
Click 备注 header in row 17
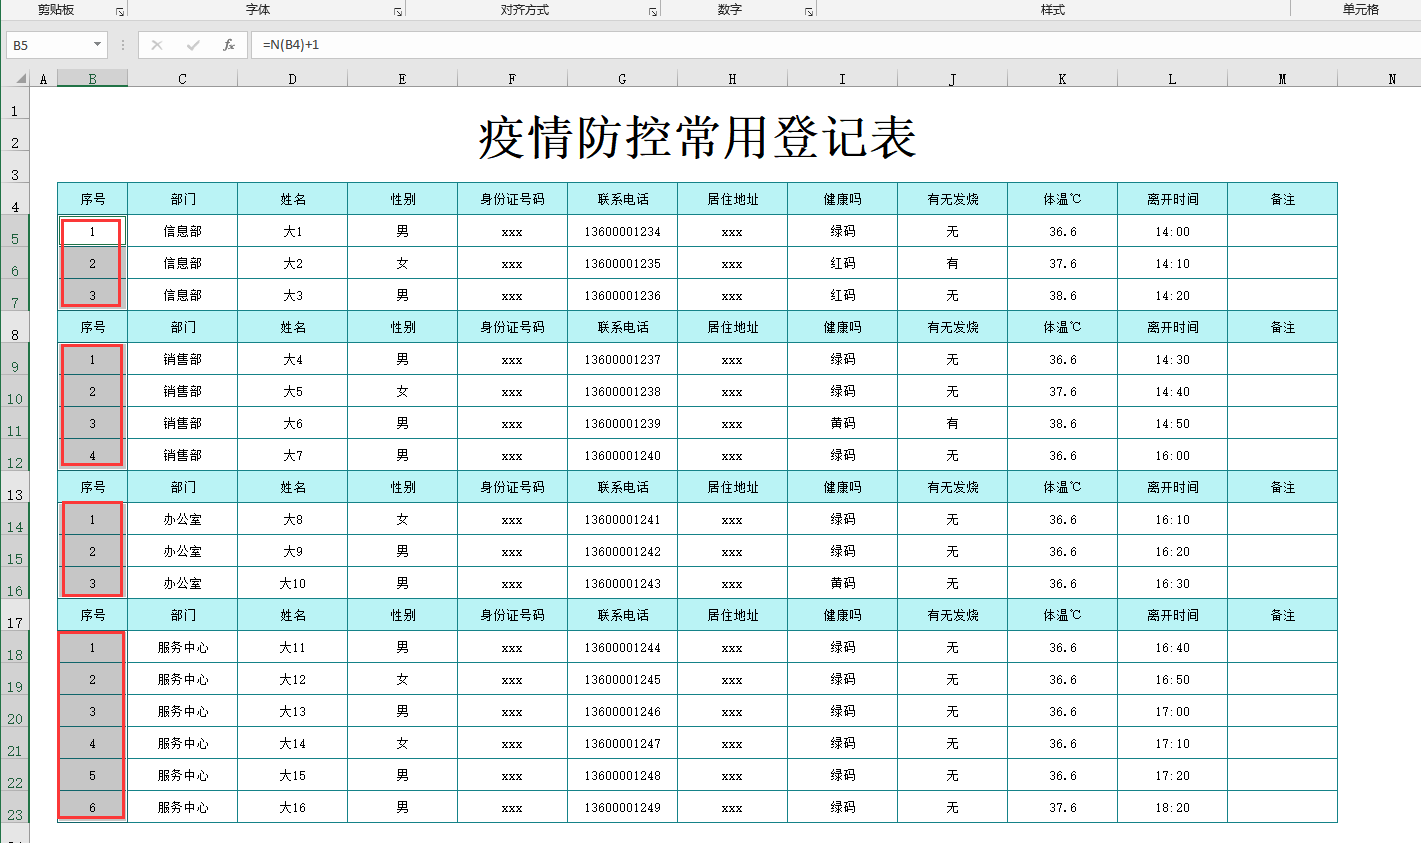tap(1282, 615)
